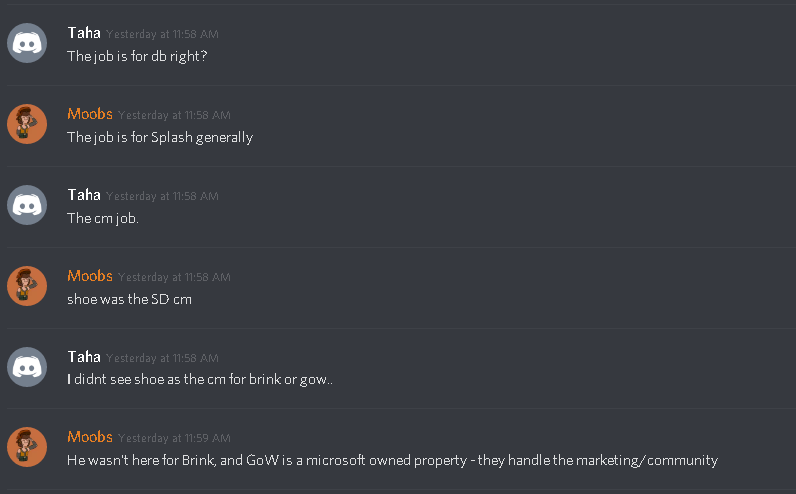This screenshot has width=796, height=494.
Task: Click Moobs username above the GoW microsoft message
Action: [x=90, y=437]
